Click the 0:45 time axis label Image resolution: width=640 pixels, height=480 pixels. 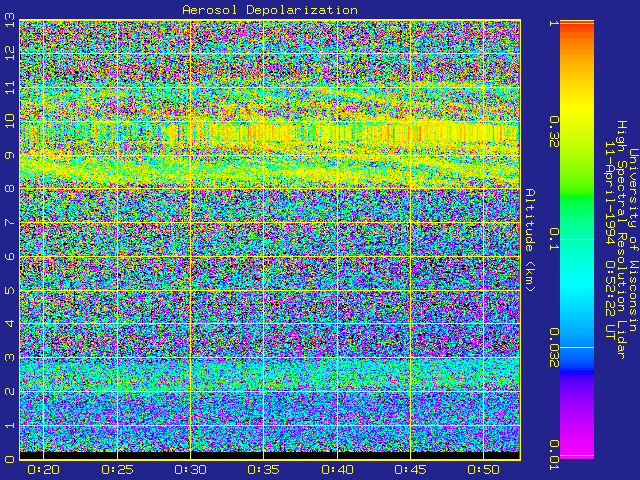[x=410, y=470]
